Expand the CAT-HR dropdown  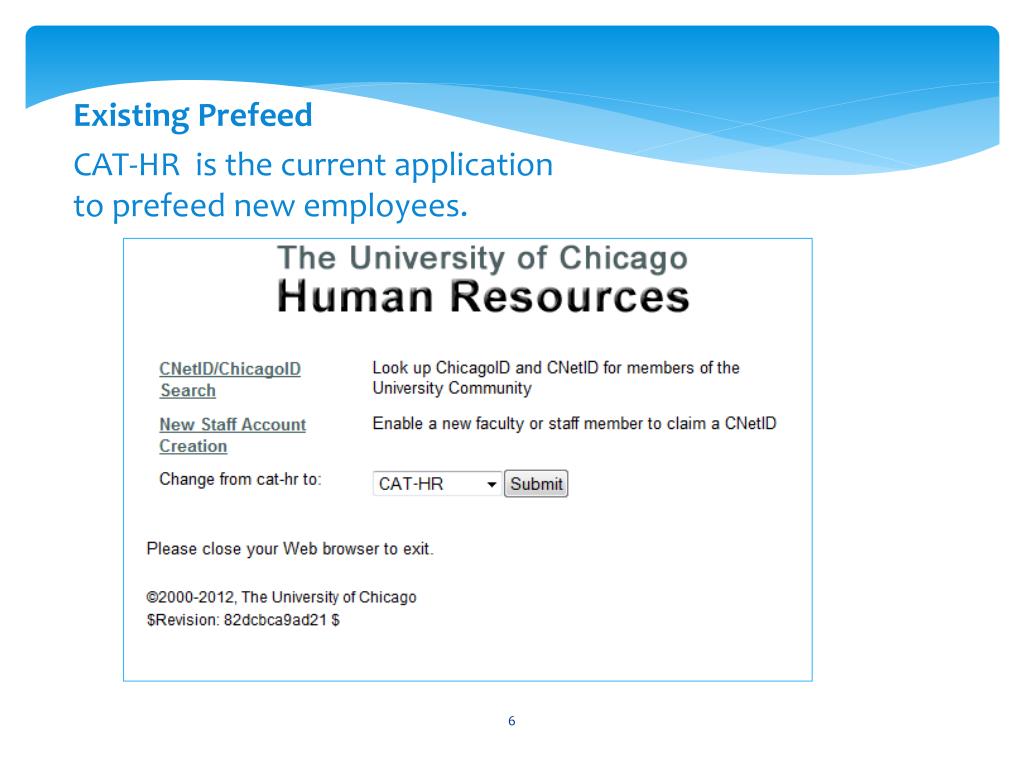click(437, 484)
